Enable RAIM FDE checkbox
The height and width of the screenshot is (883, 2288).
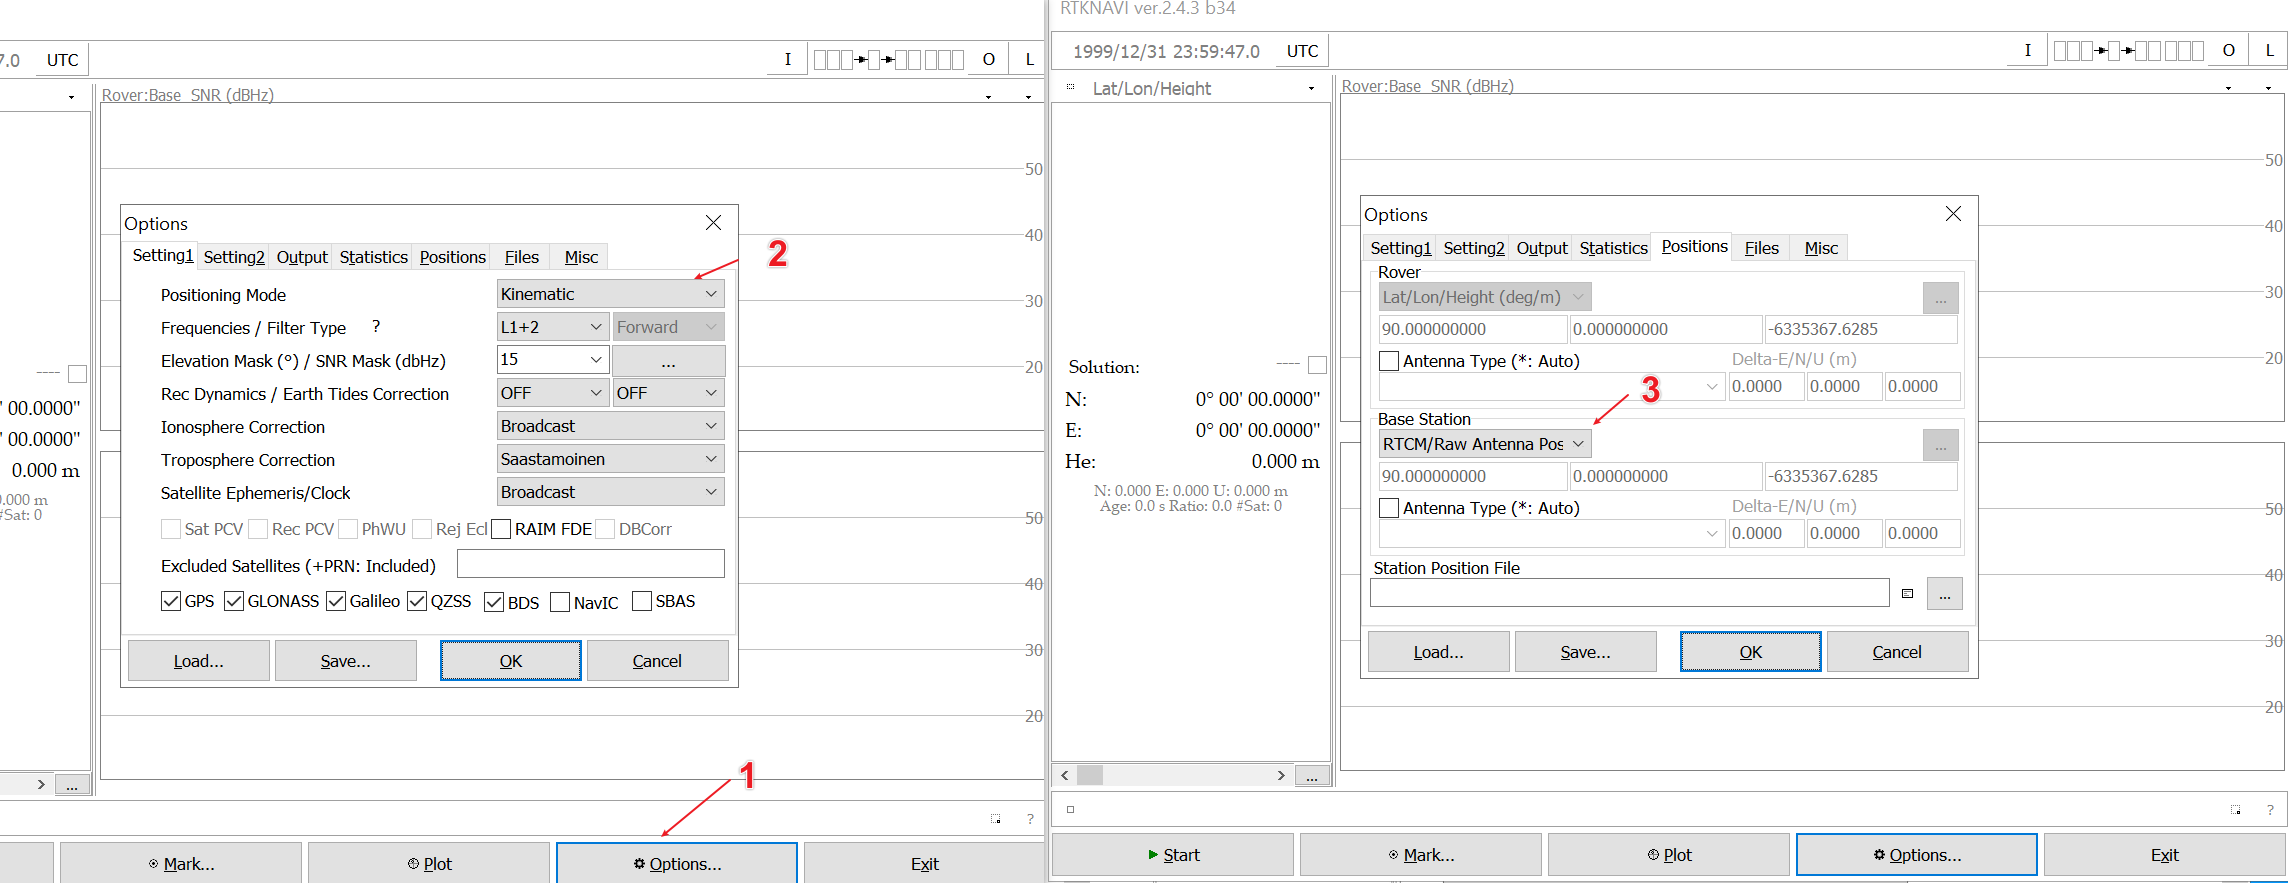pos(501,529)
